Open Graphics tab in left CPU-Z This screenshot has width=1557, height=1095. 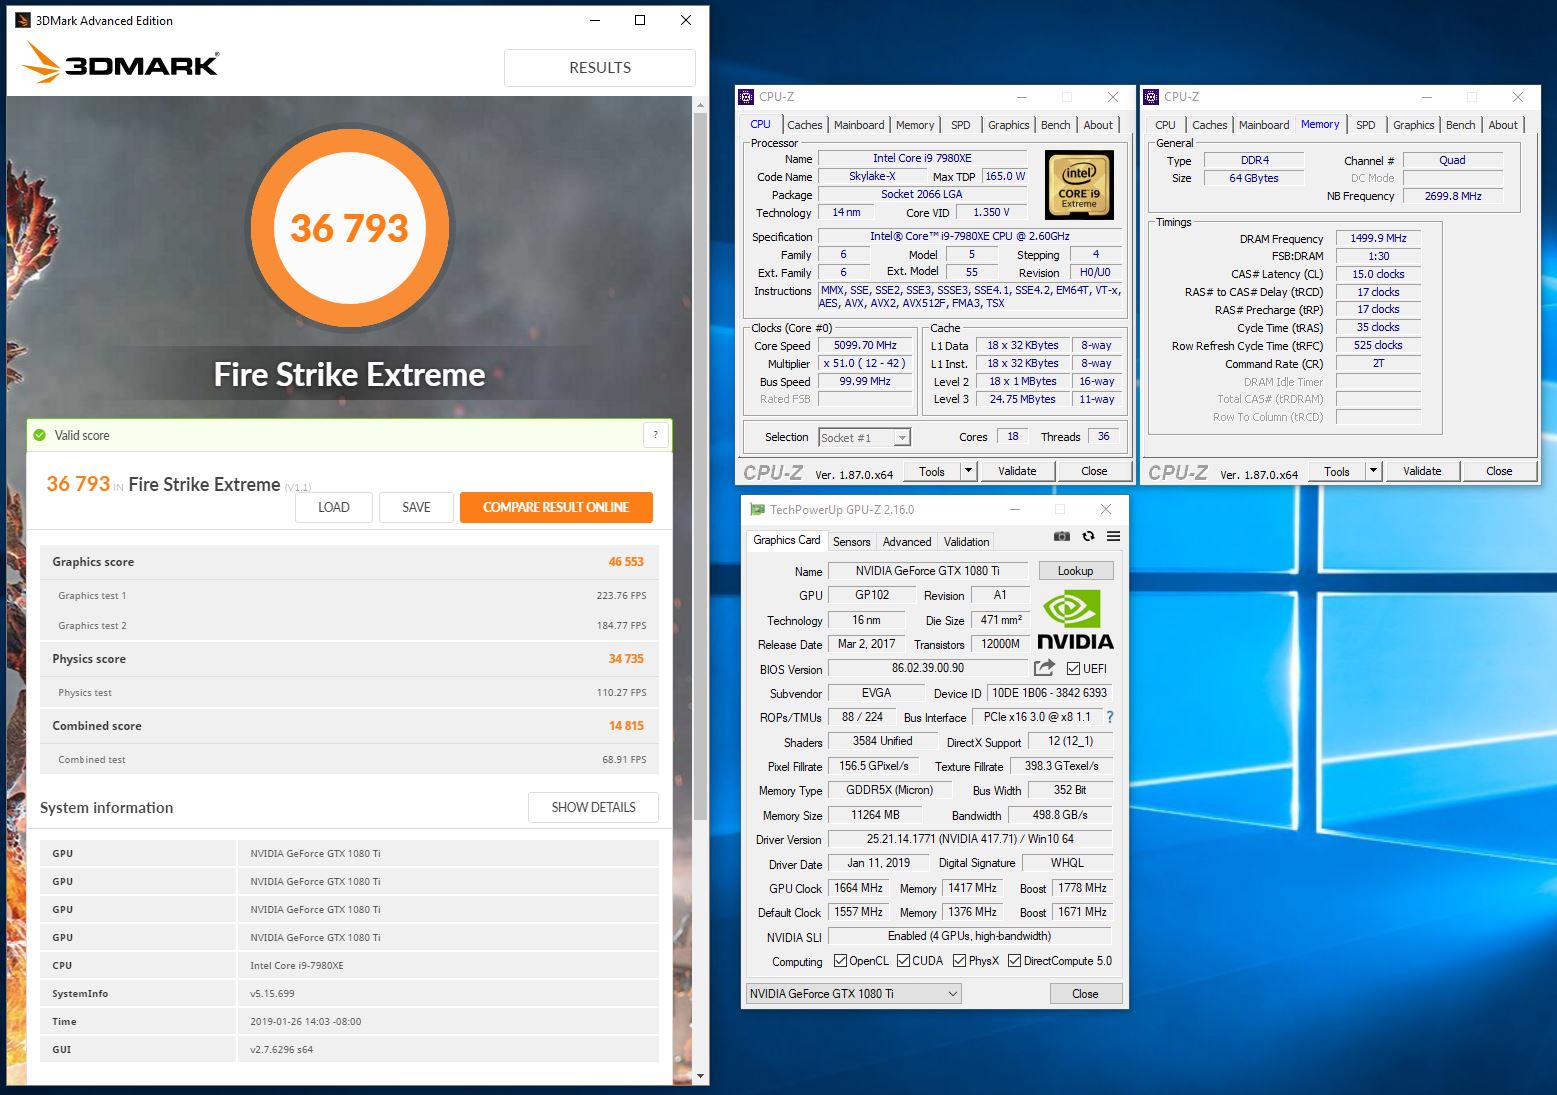(1008, 125)
